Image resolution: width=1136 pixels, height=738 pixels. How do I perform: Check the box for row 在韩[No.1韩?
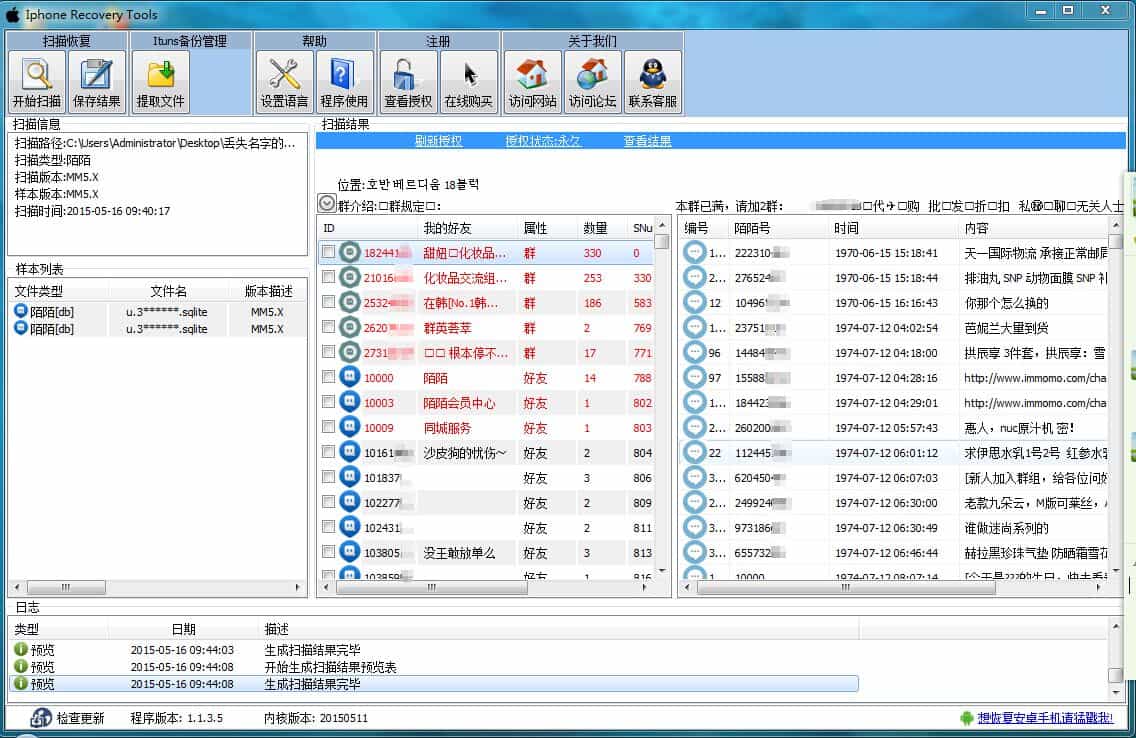point(328,302)
